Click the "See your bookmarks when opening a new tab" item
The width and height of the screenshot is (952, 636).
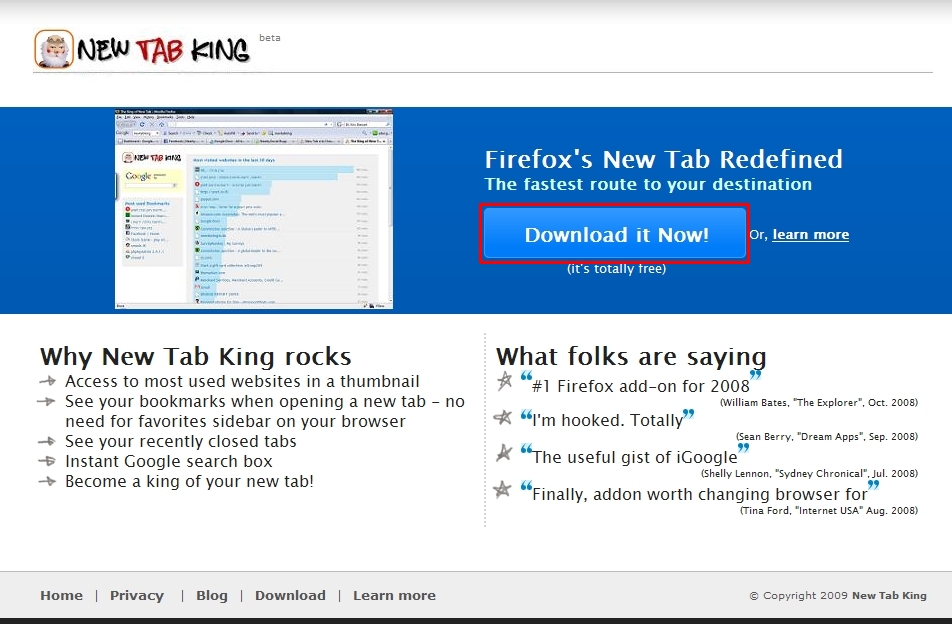pos(265,411)
